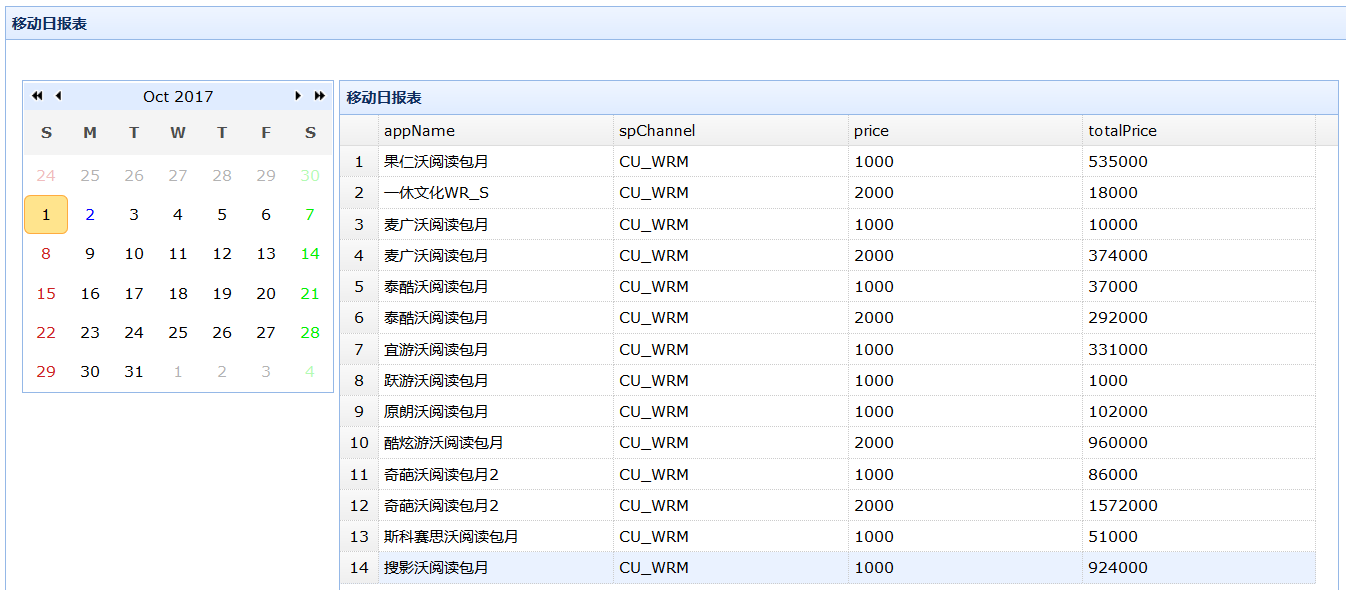Select row 1 果仁沃阅读包月
This screenshot has height=590, width=1346.
click(436, 162)
